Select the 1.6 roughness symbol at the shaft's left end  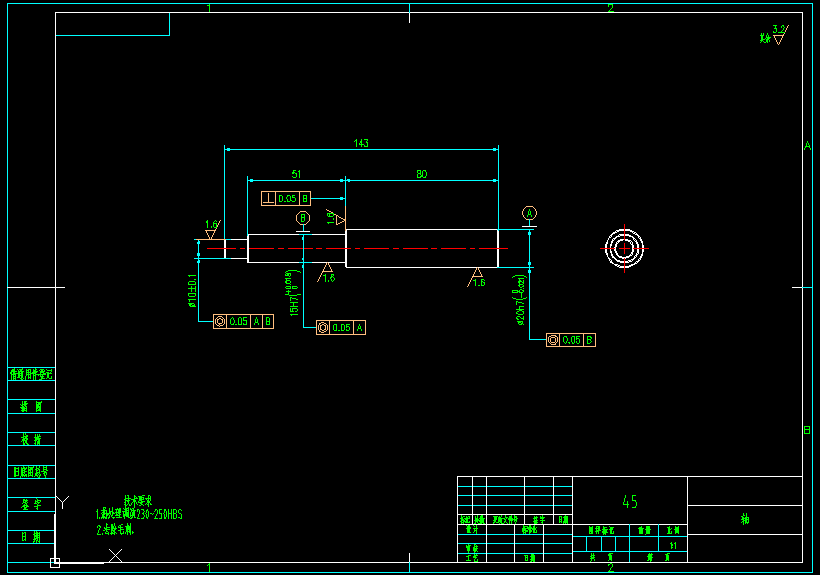pyautogui.click(x=212, y=229)
